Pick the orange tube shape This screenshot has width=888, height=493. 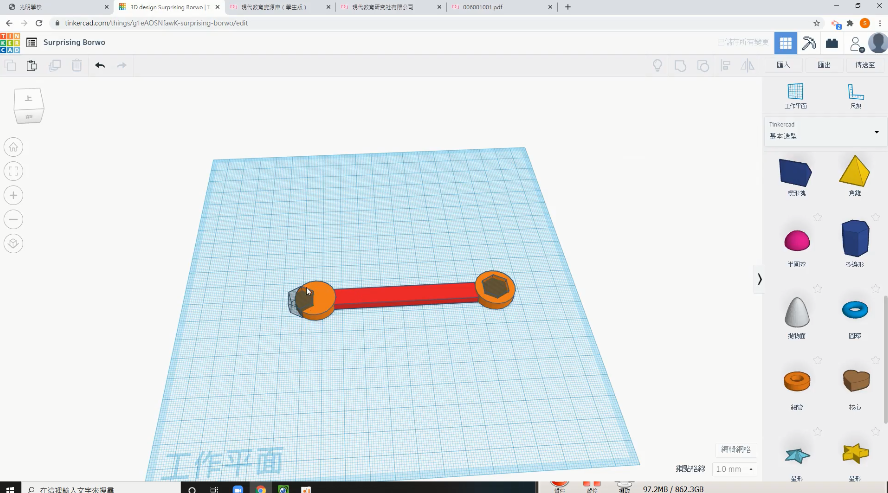797,381
